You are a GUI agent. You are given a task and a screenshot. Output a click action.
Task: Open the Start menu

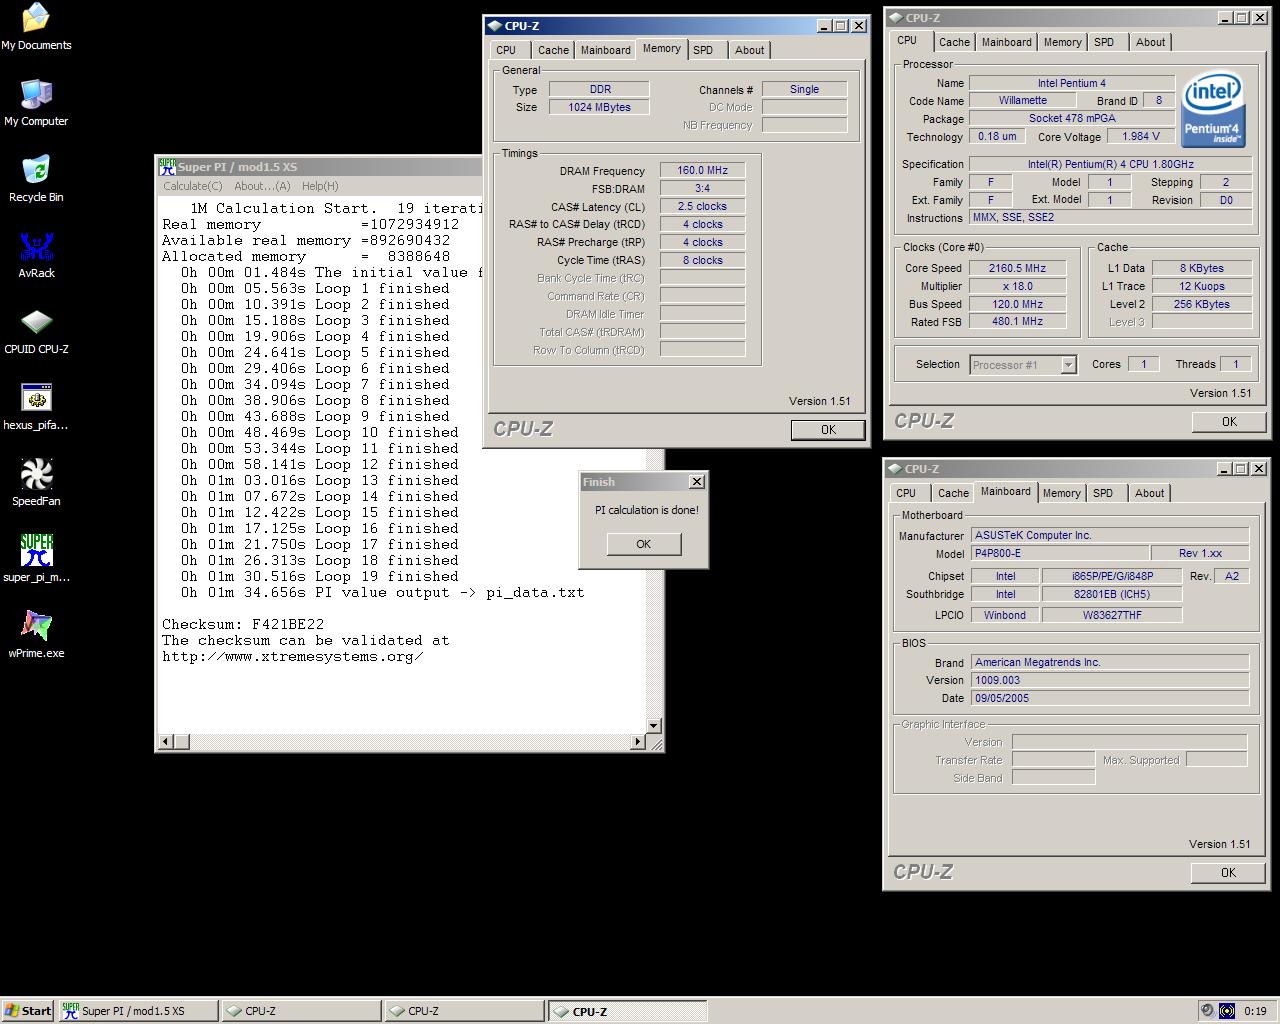tap(28, 1011)
